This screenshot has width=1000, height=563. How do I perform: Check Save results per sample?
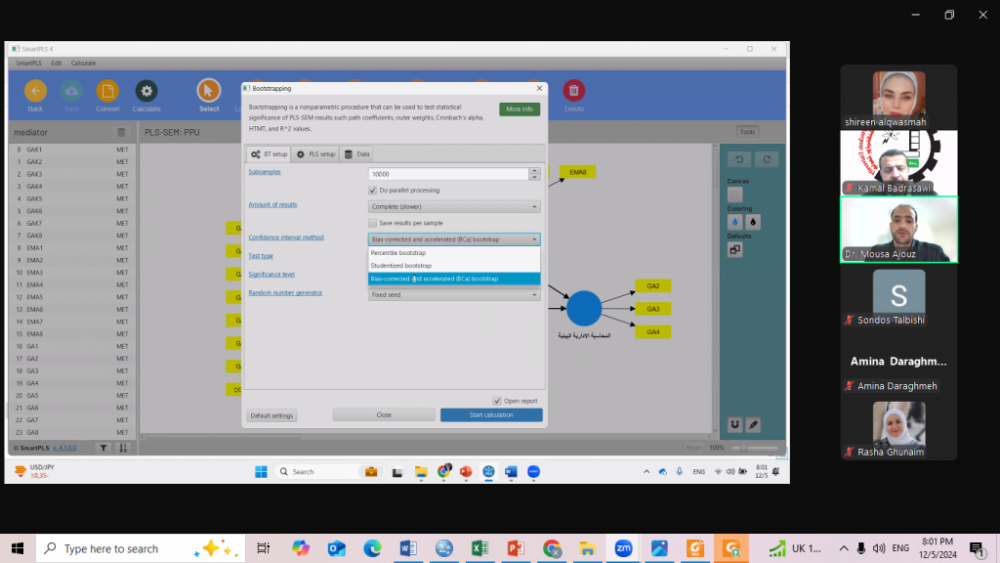(372, 223)
